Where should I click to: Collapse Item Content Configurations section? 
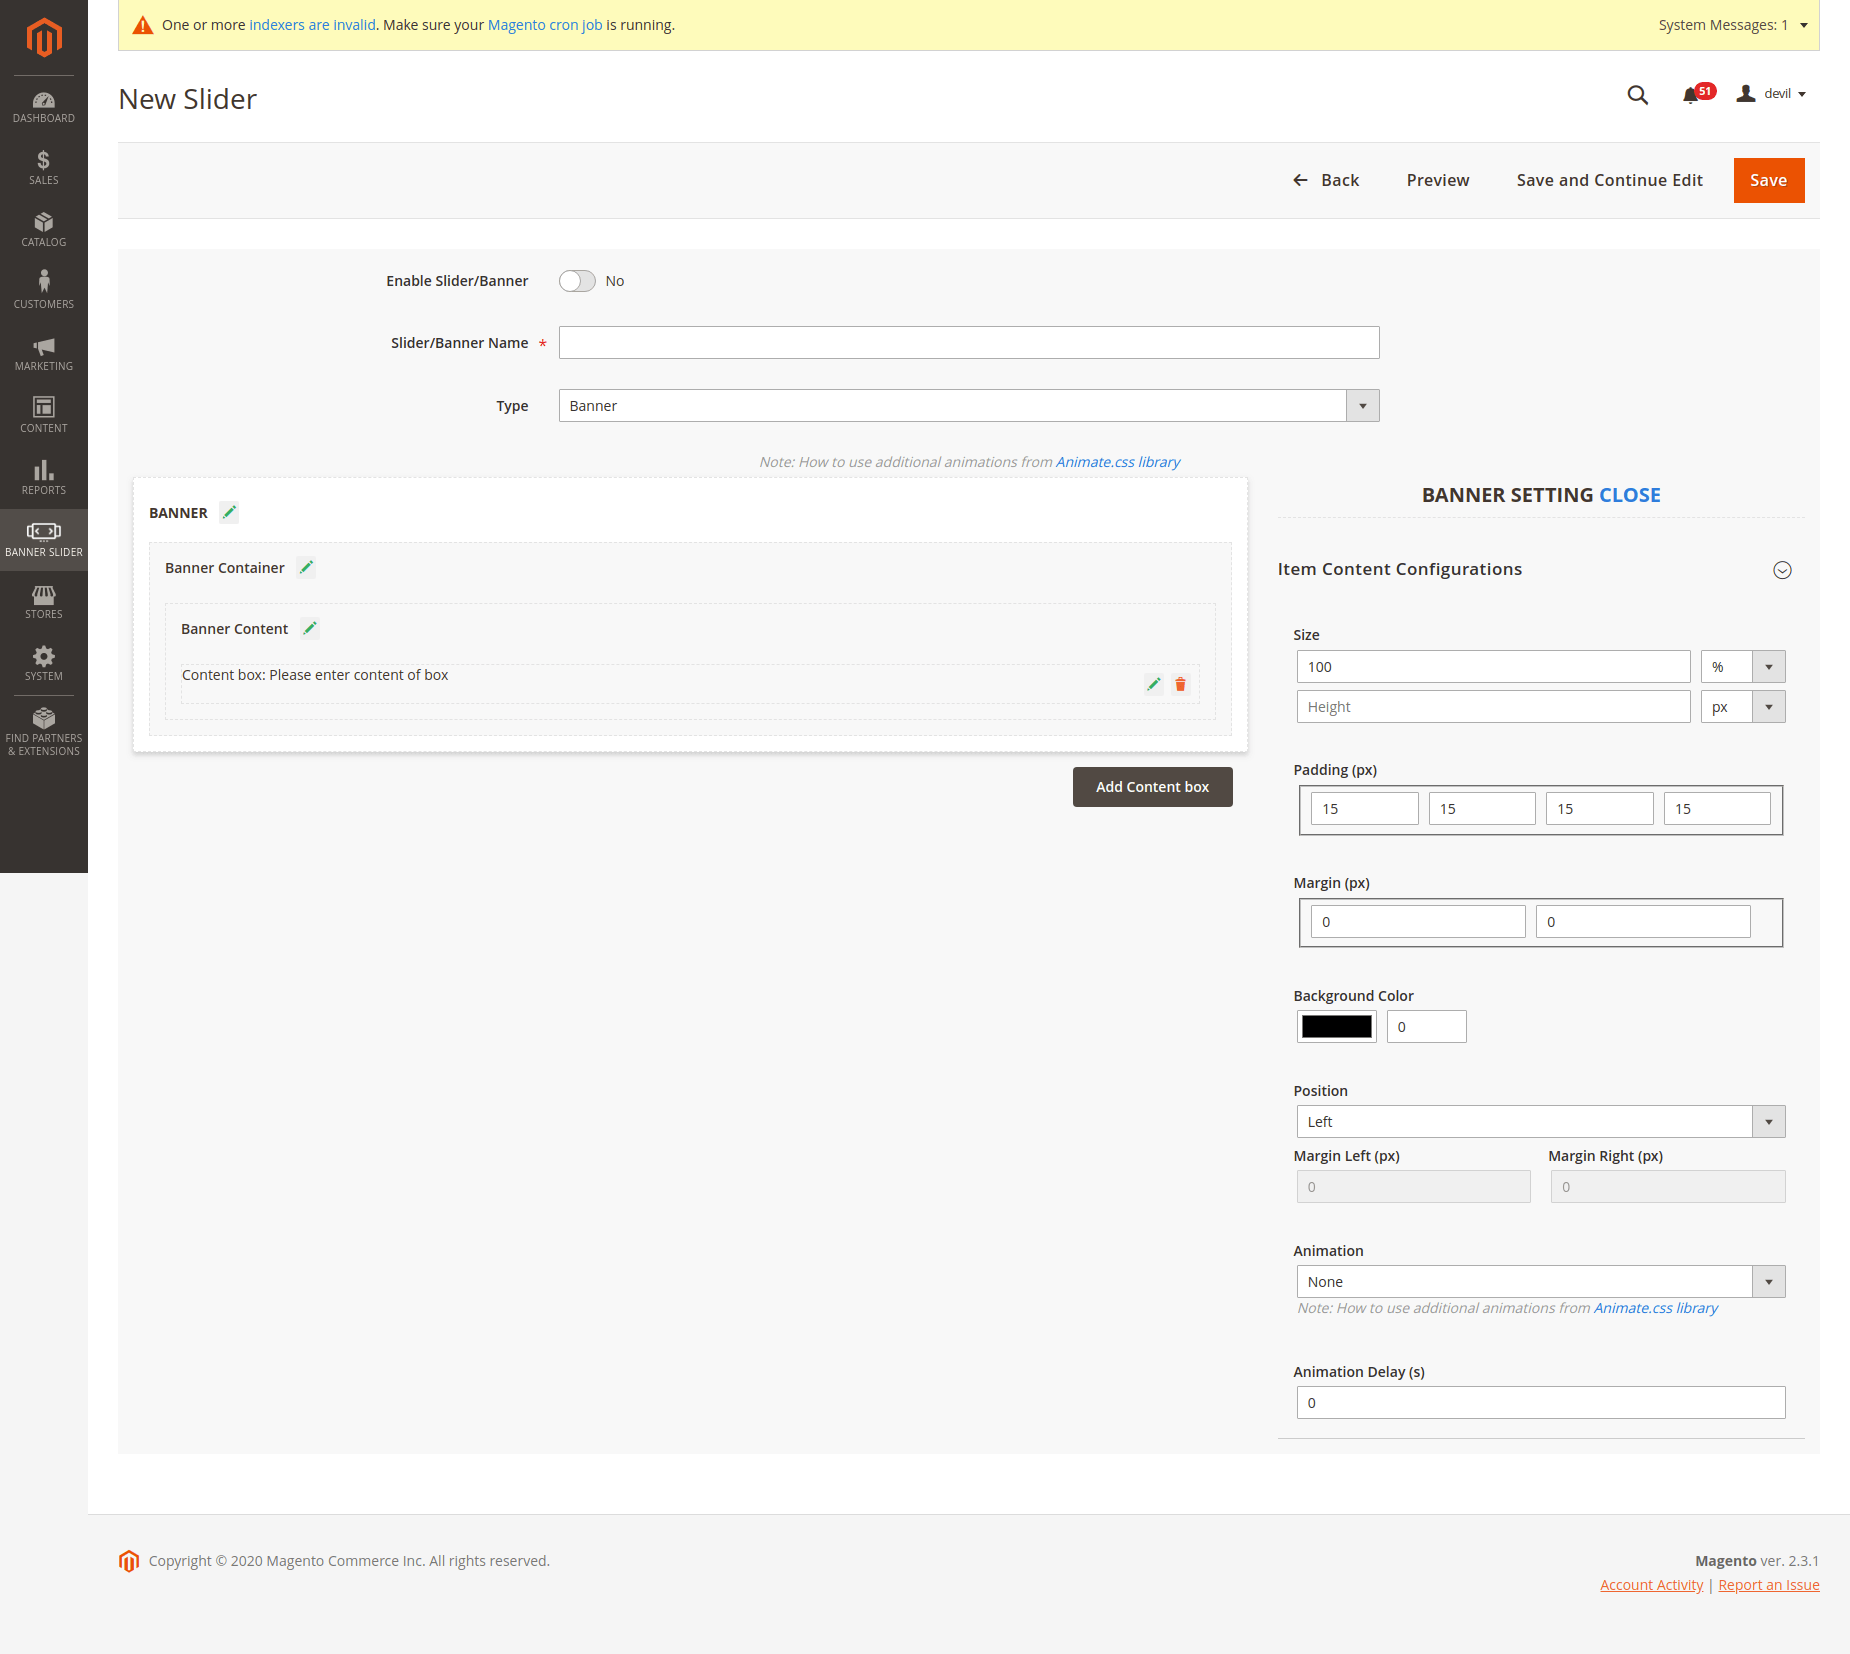[x=1782, y=570]
